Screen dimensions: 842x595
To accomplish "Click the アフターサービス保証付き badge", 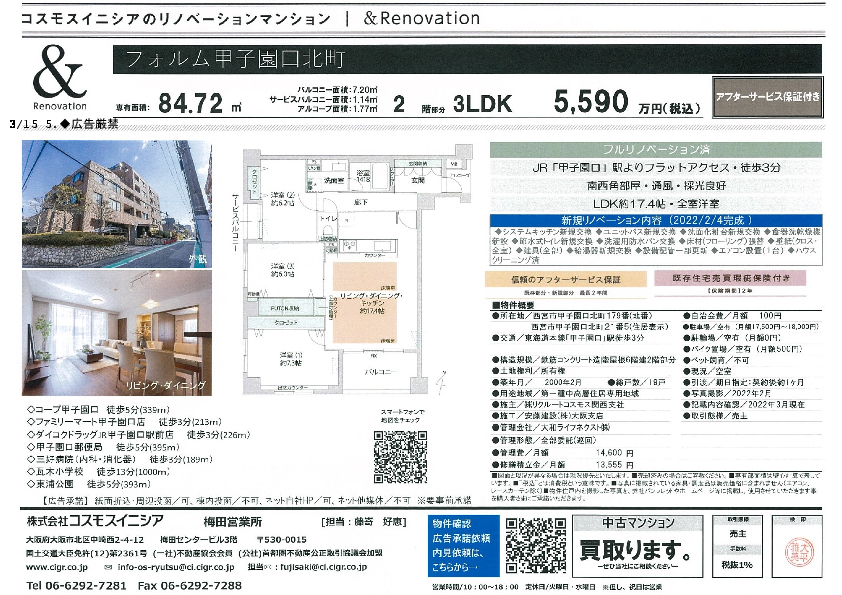I will 768,98.
